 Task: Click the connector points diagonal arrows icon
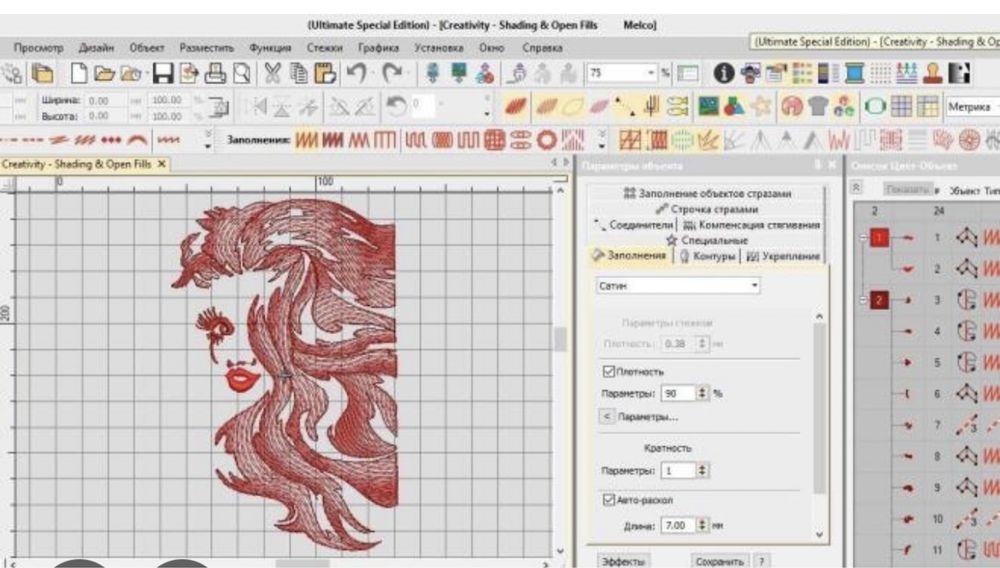pos(624,106)
